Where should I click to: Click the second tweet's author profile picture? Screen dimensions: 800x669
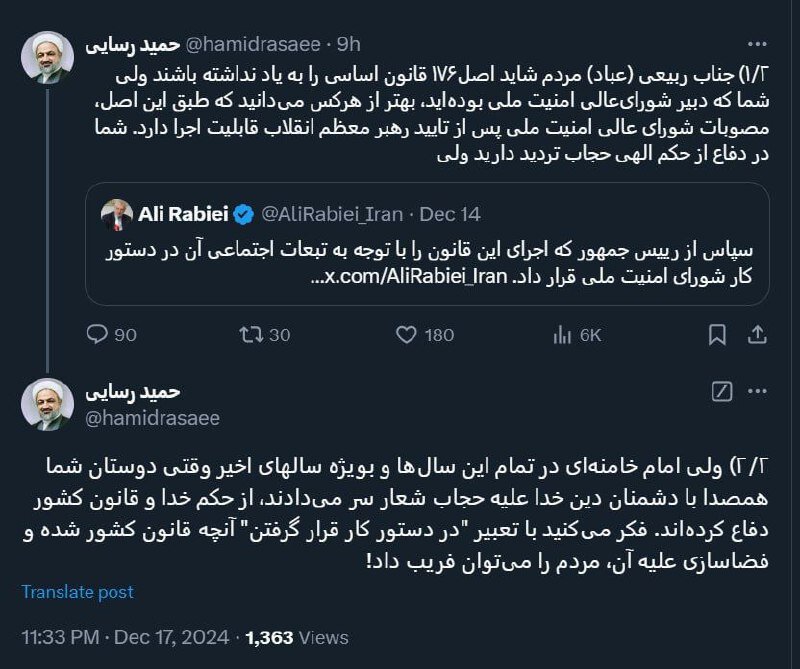point(49,403)
